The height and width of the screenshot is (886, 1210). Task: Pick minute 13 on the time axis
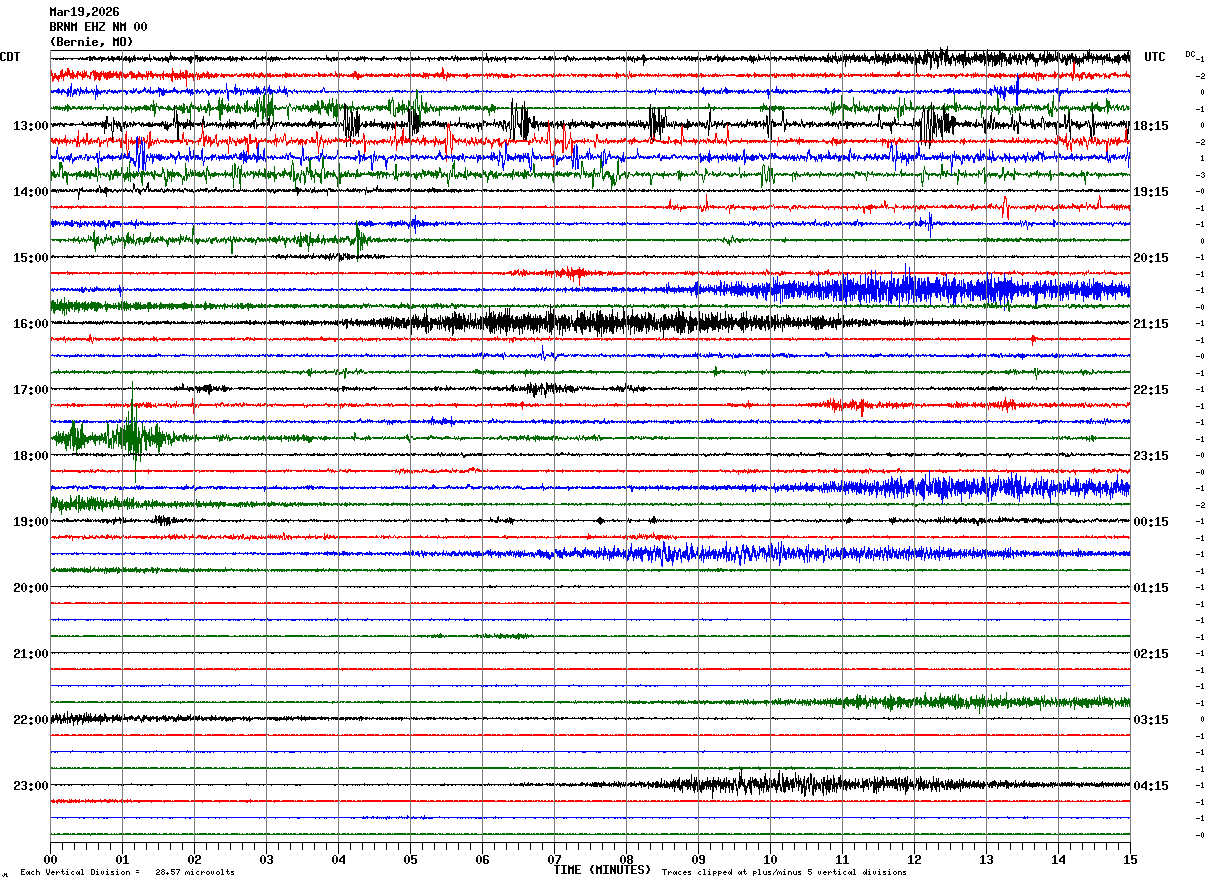click(x=986, y=859)
